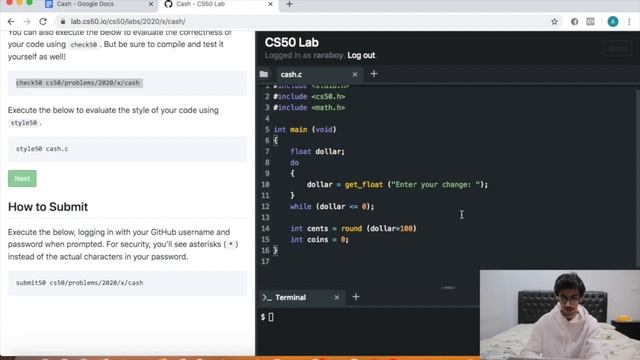
Task: Click the submit50 command code block
Action: point(127,283)
